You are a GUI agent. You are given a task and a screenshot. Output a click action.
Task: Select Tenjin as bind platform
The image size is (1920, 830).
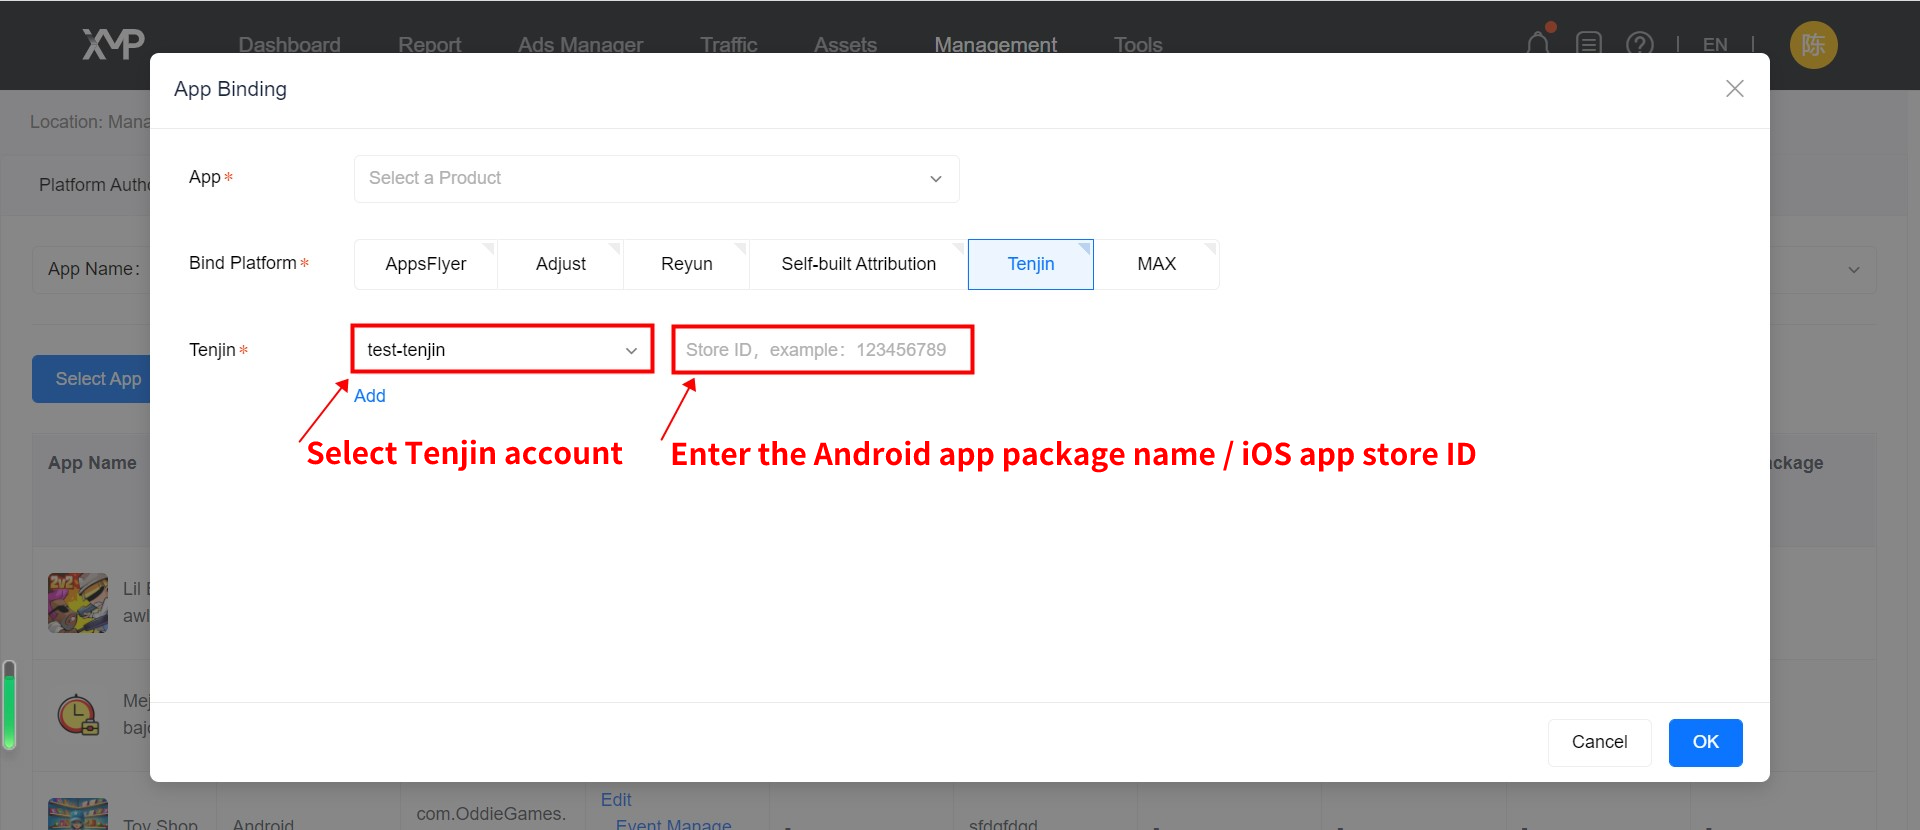1031,264
